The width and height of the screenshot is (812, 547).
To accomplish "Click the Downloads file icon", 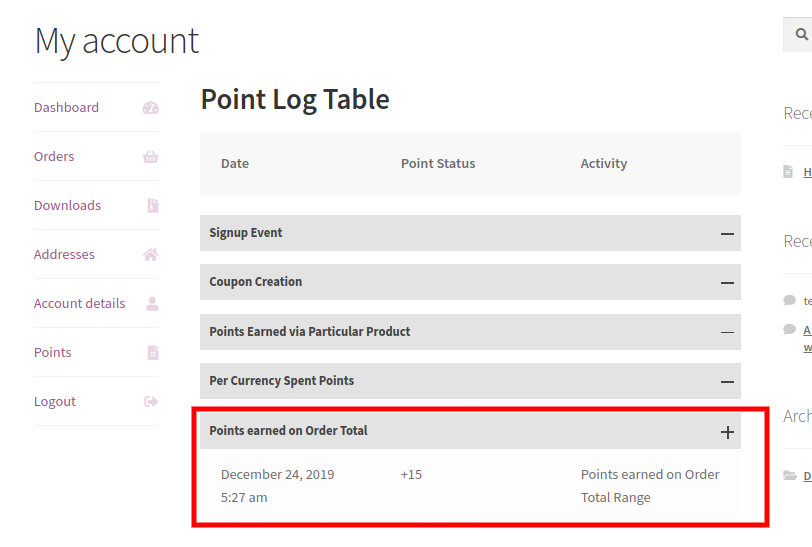I will pyautogui.click(x=153, y=206).
